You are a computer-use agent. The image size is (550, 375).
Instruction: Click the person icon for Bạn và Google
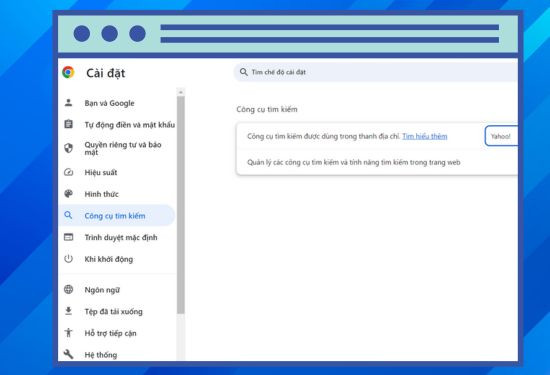tap(68, 103)
